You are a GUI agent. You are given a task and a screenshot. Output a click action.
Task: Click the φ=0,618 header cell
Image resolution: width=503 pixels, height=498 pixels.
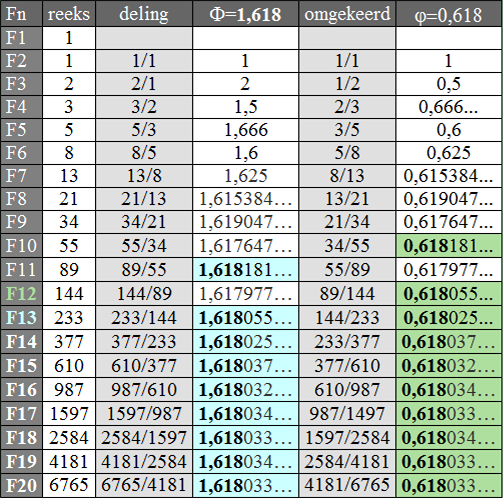[449, 14]
